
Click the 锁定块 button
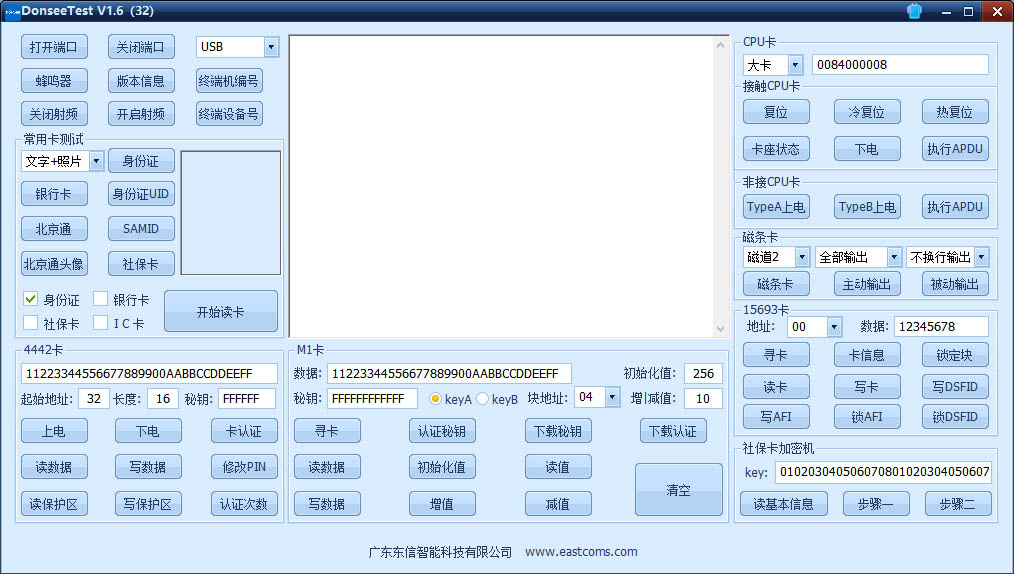(955, 355)
